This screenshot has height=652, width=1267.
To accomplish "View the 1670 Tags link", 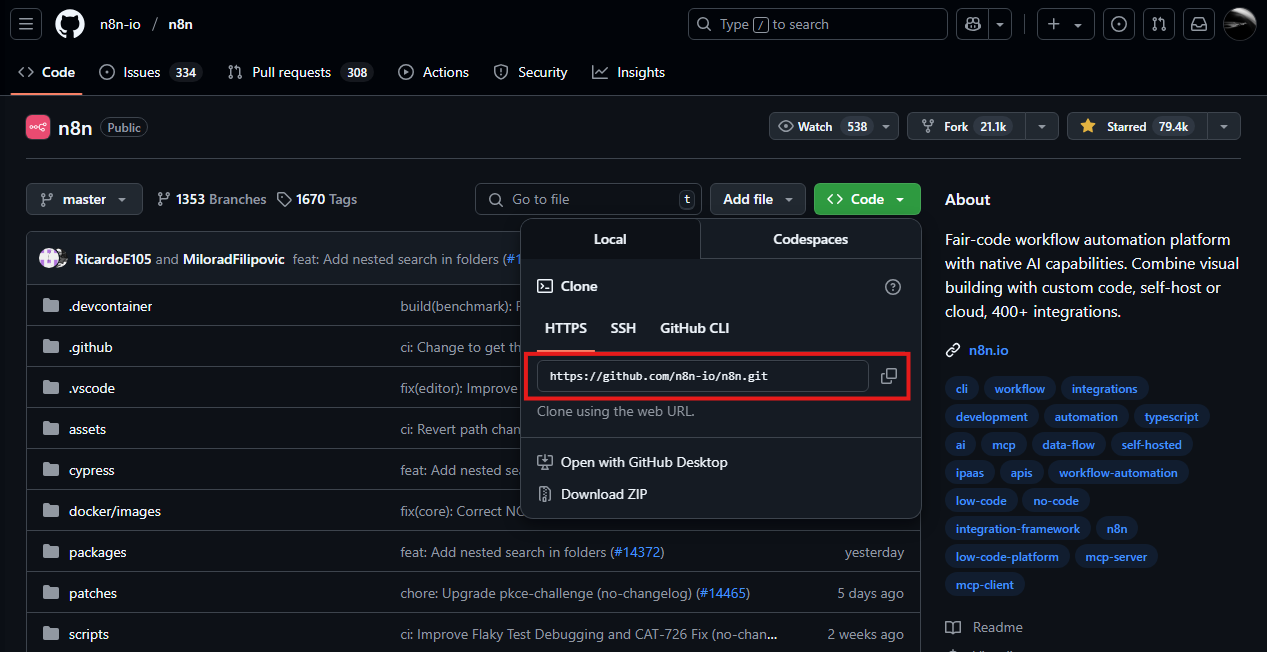I will tap(317, 199).
